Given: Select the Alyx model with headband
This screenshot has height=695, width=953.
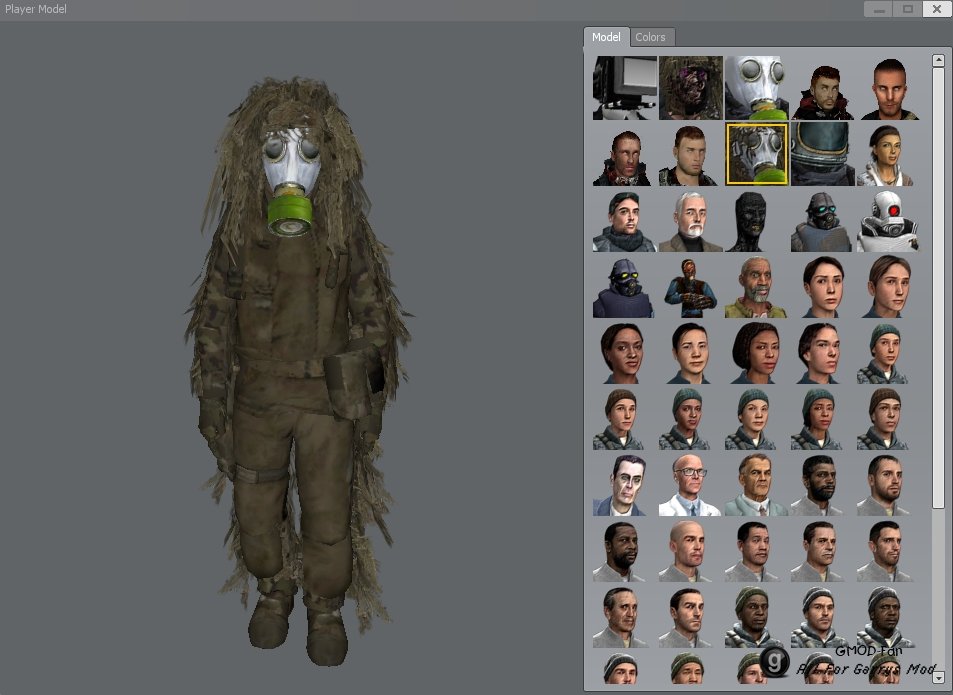Looking at the screenshot, I should coord(889,154).
